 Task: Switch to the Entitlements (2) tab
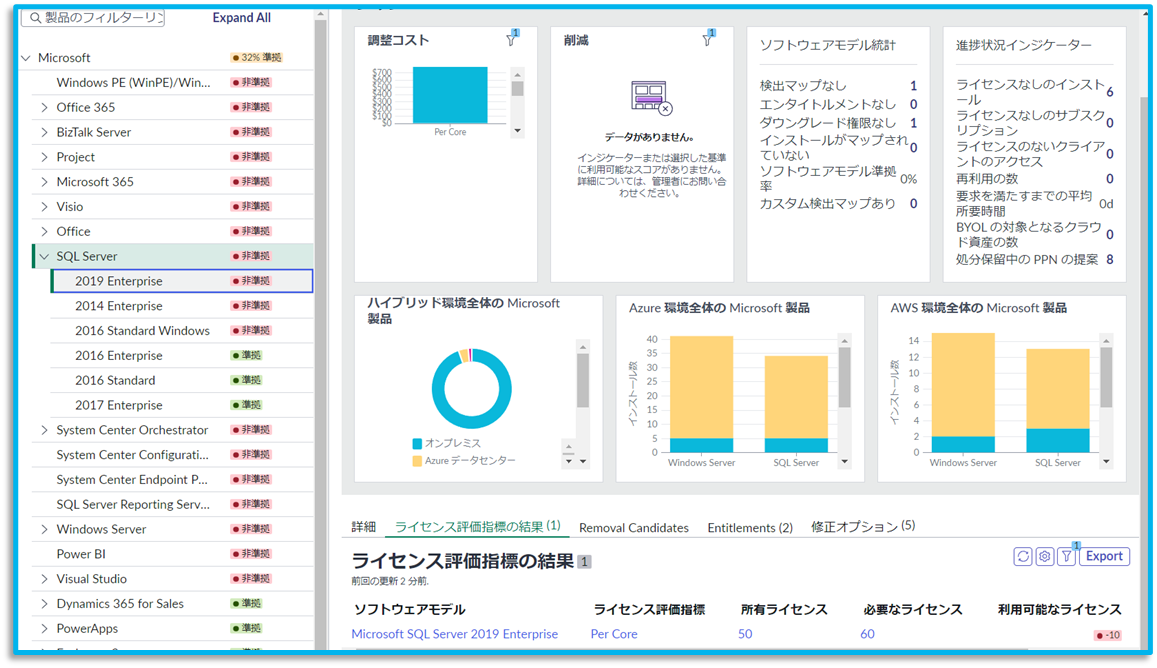(750, 527)
